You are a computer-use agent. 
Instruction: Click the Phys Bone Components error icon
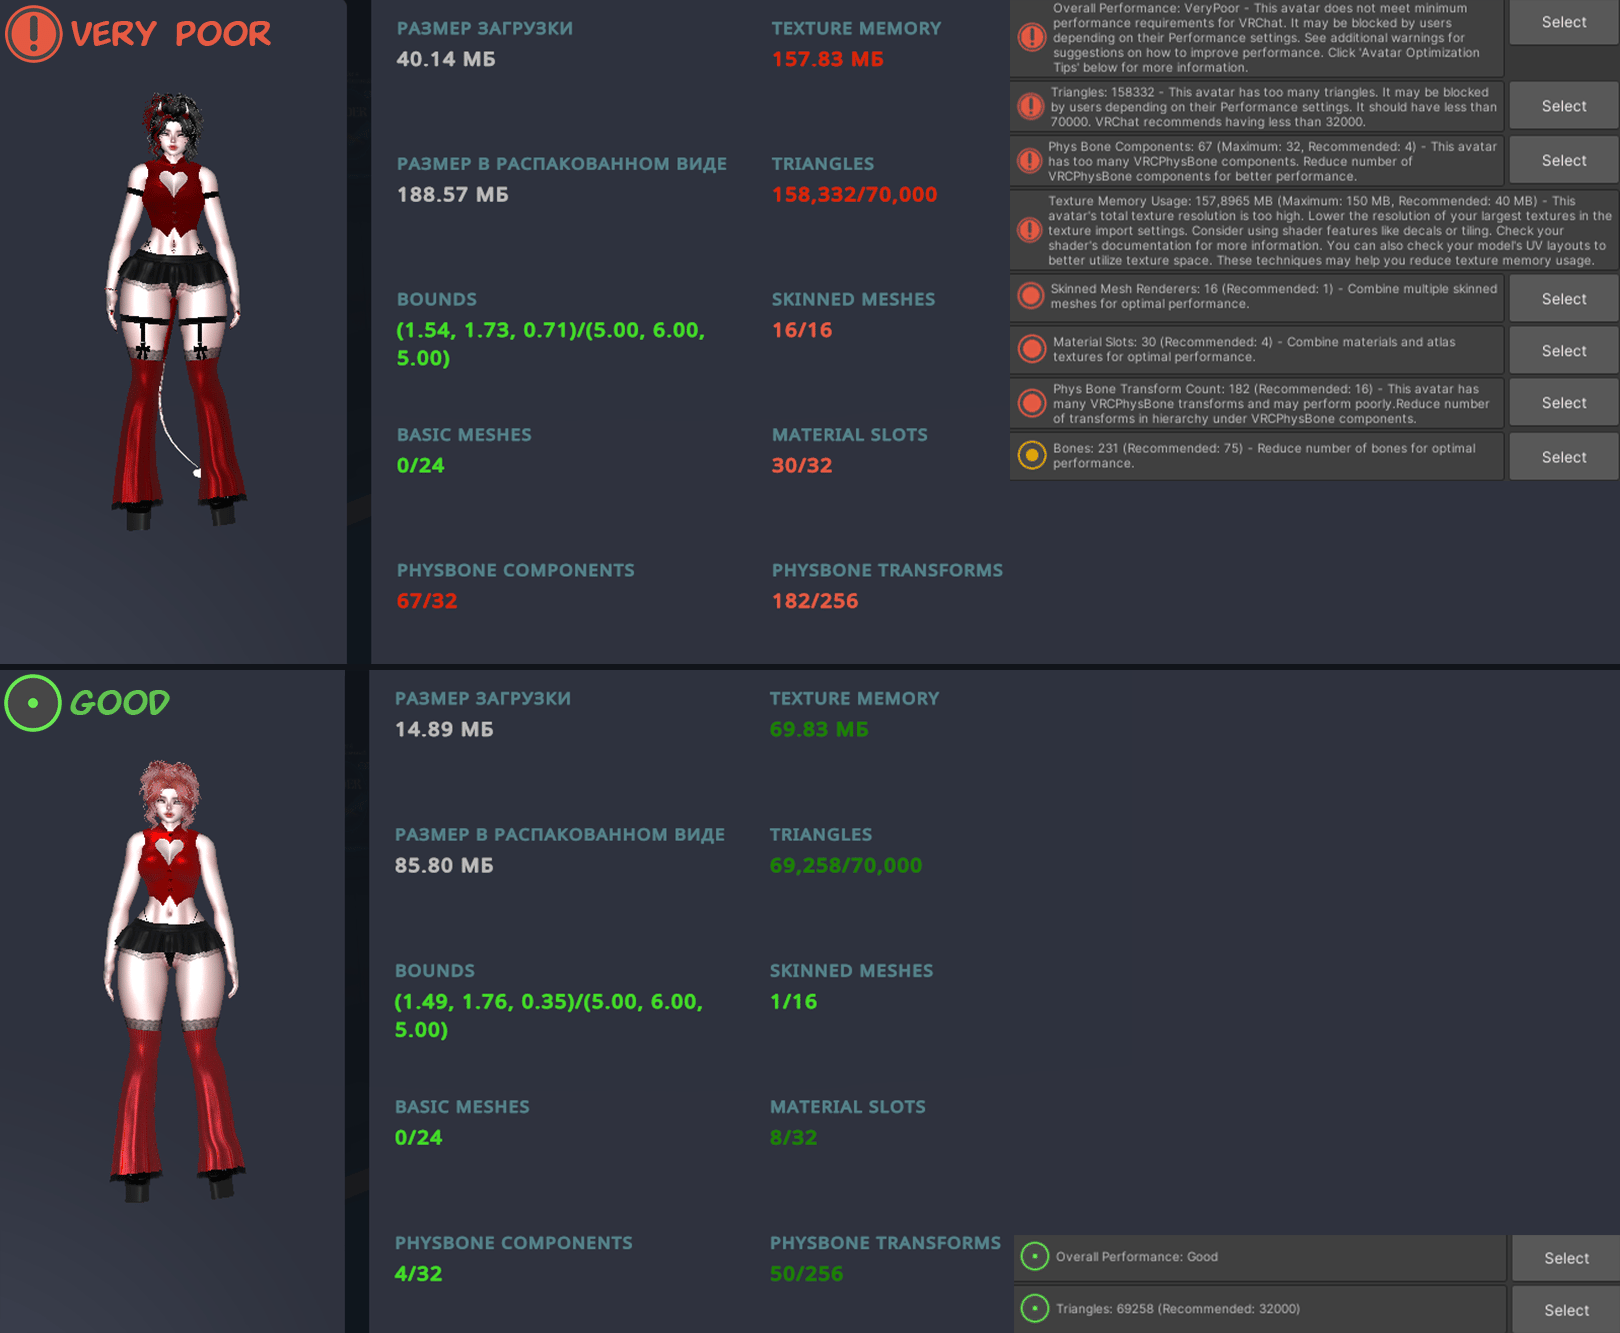(1030, 161)
